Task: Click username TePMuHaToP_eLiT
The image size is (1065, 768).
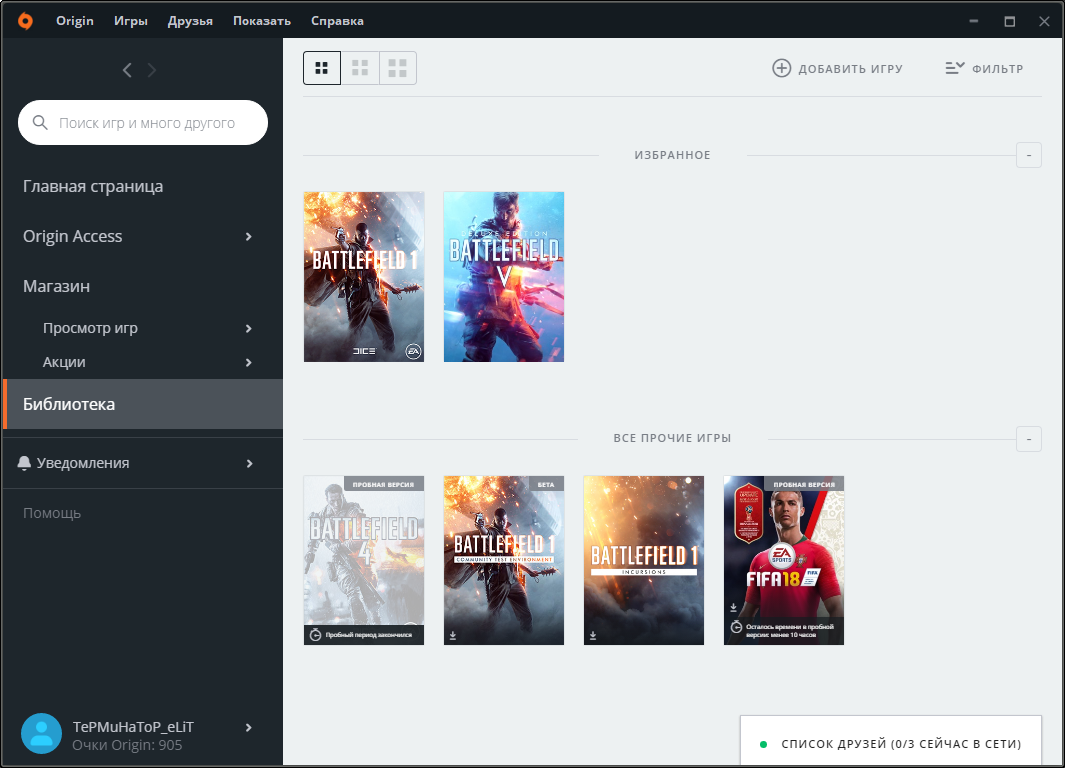Action: [133, 727]
